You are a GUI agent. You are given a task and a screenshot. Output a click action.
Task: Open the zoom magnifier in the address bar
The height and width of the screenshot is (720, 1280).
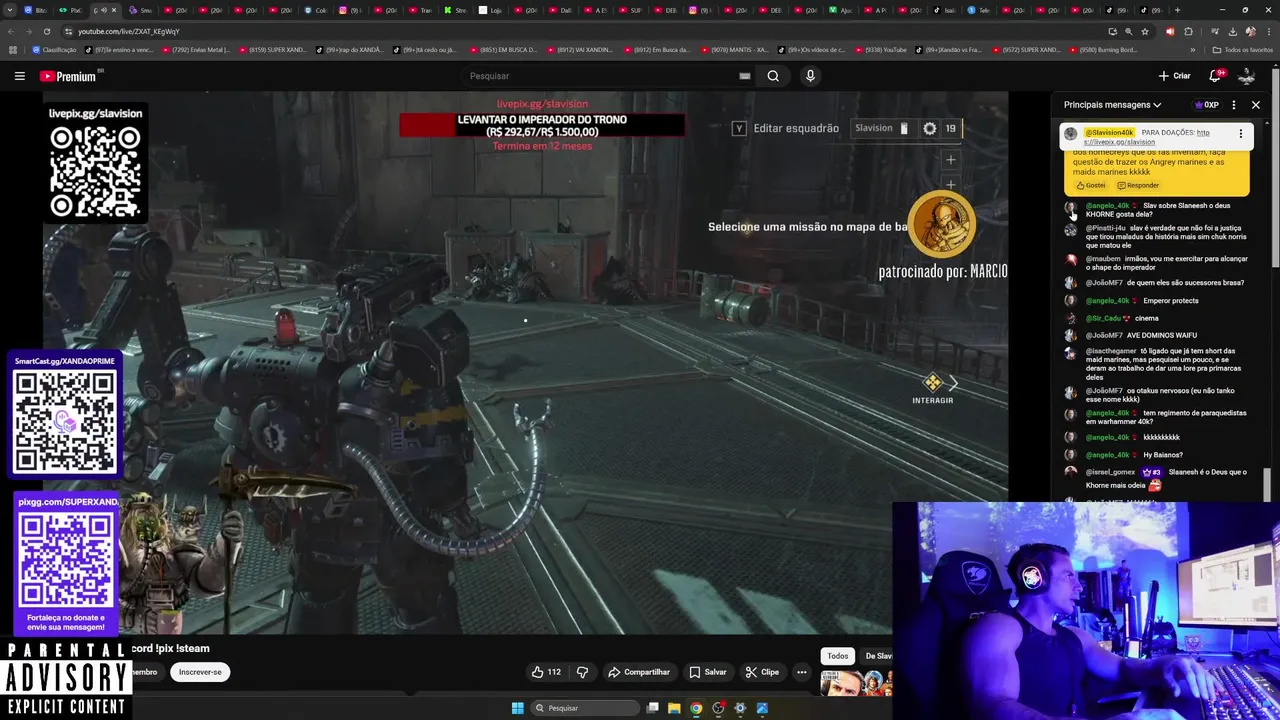point(1128,31)
